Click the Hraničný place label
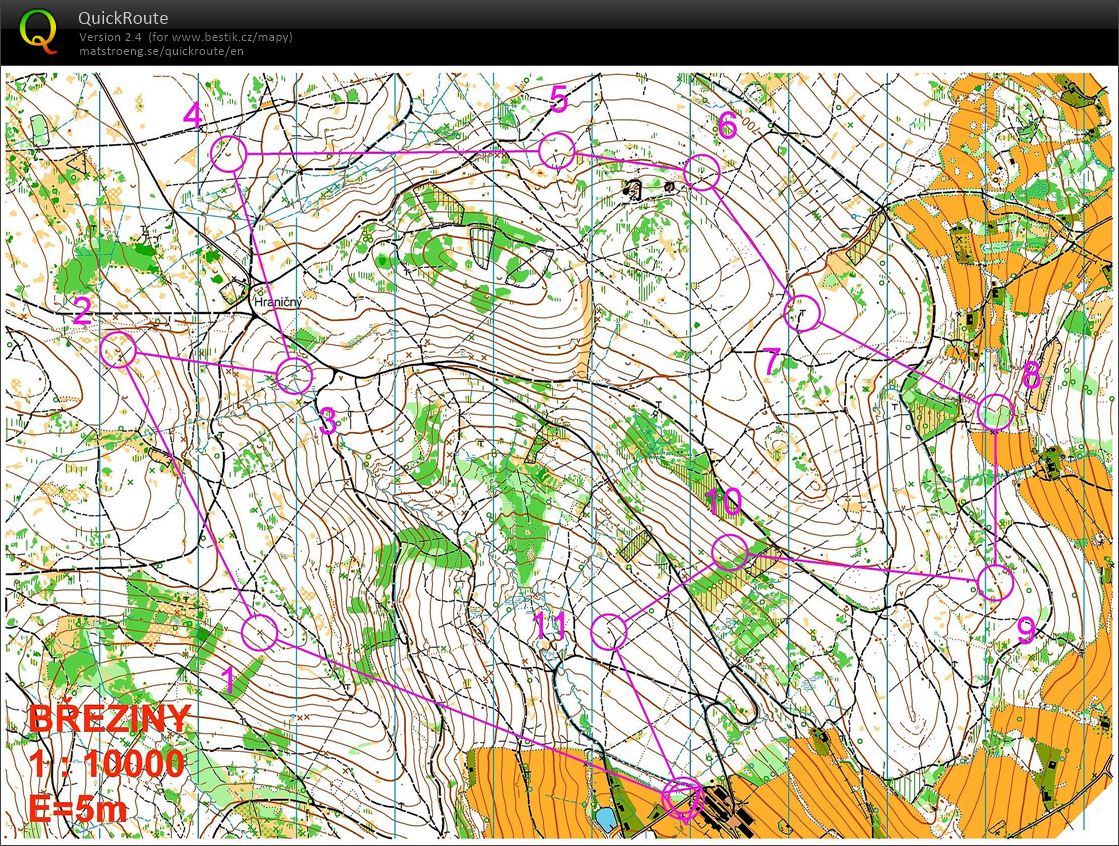The height and width of the screenshot is (846, 1119). 278,303
